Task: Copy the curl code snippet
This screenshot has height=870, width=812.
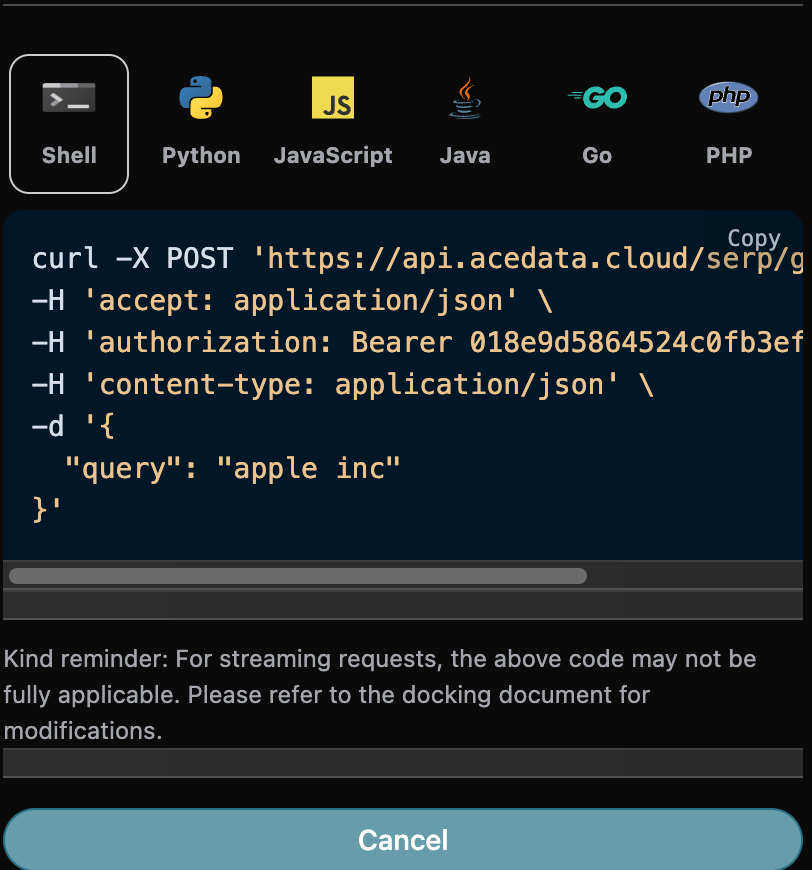Action: tap(753, 238)
